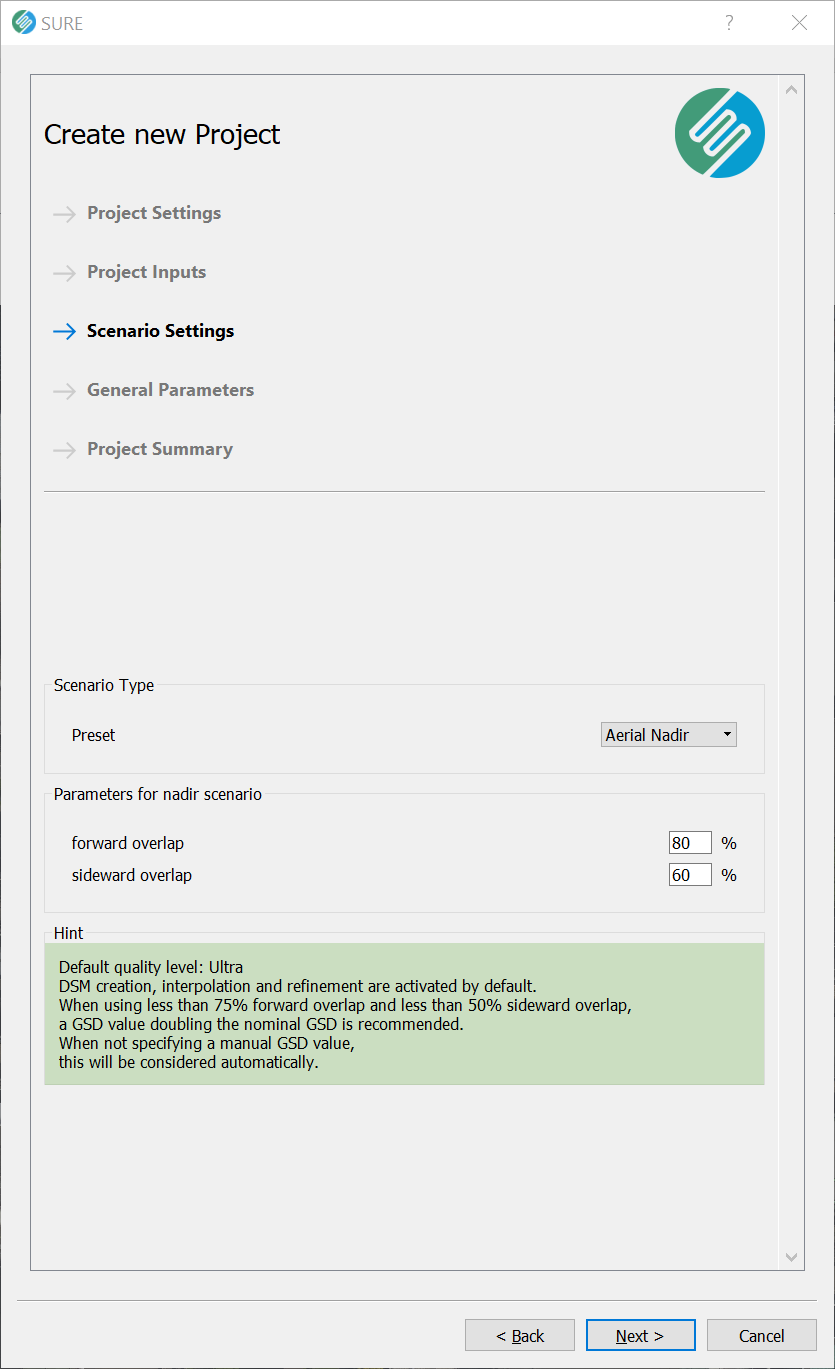835x1369 pixels.
Task: Cancel the new project wizard
Action: (x=762, y=1335)
